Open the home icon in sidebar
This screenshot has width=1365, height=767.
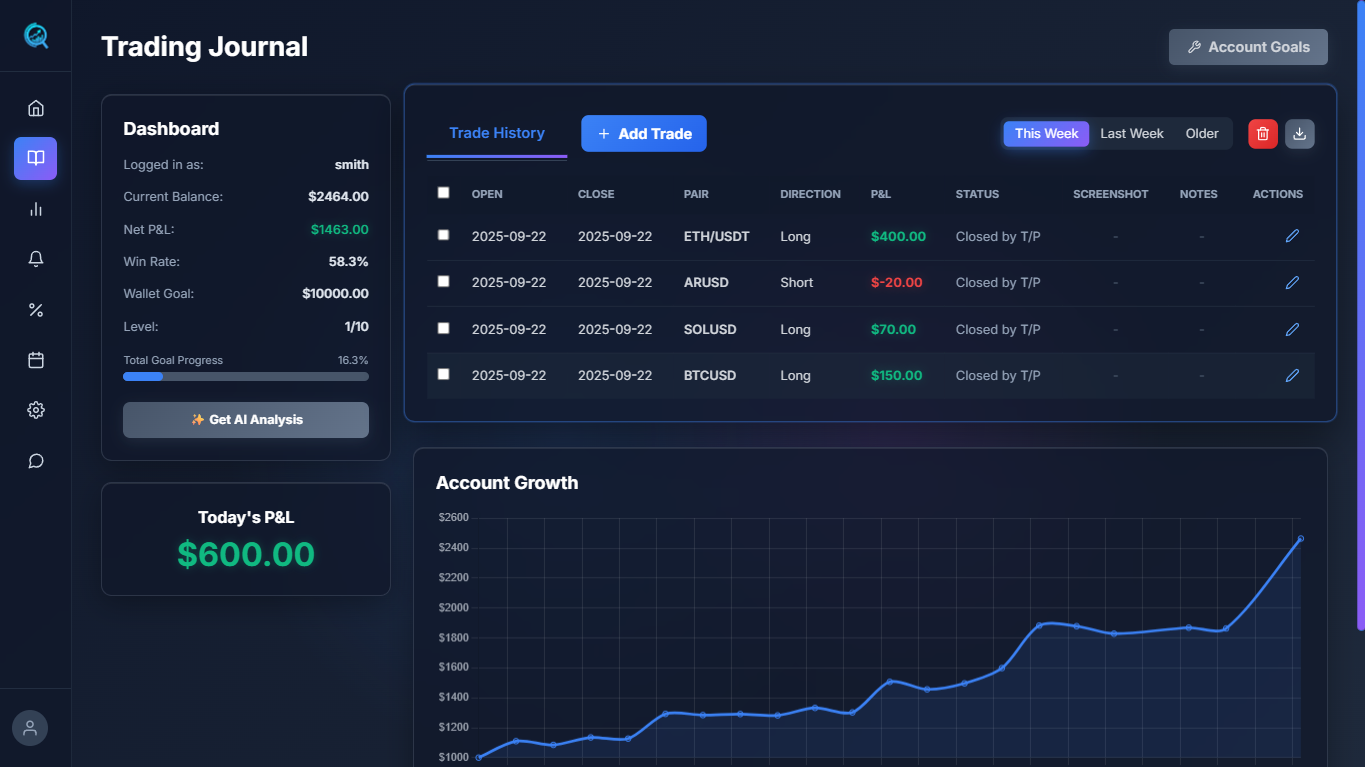pyautogui.click(x=36, y=108)
